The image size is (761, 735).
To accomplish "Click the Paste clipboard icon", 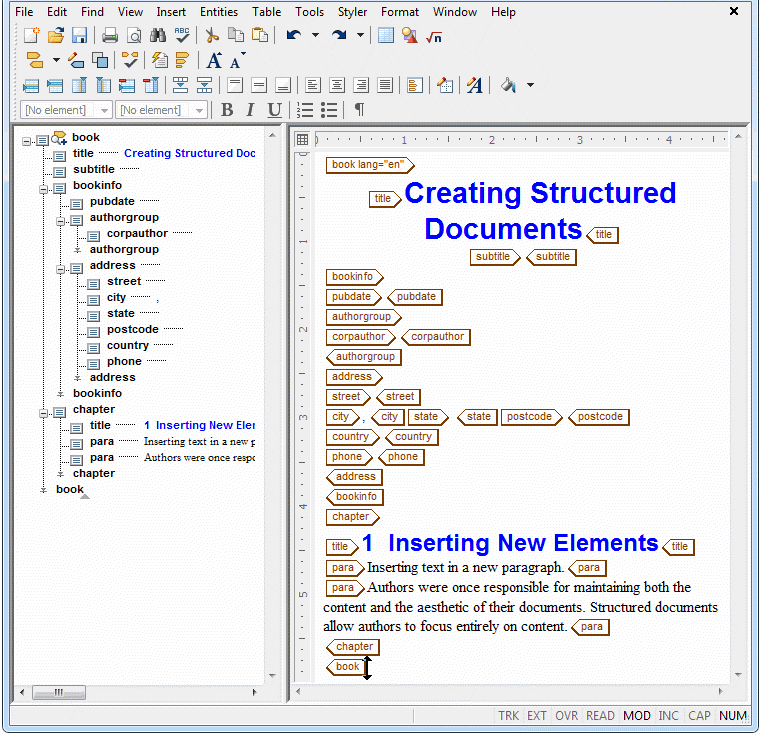I will point(260,35).
